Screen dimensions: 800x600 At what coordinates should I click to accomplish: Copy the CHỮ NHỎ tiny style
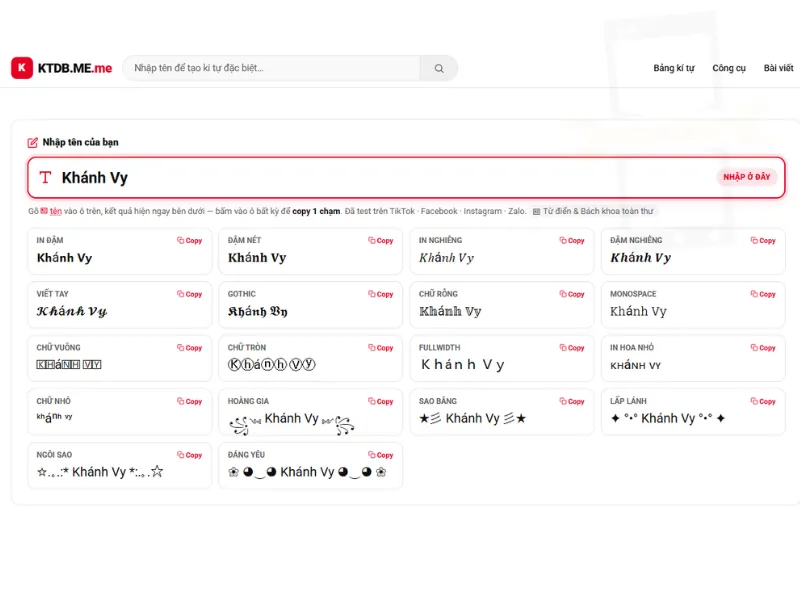coord(189,401)
